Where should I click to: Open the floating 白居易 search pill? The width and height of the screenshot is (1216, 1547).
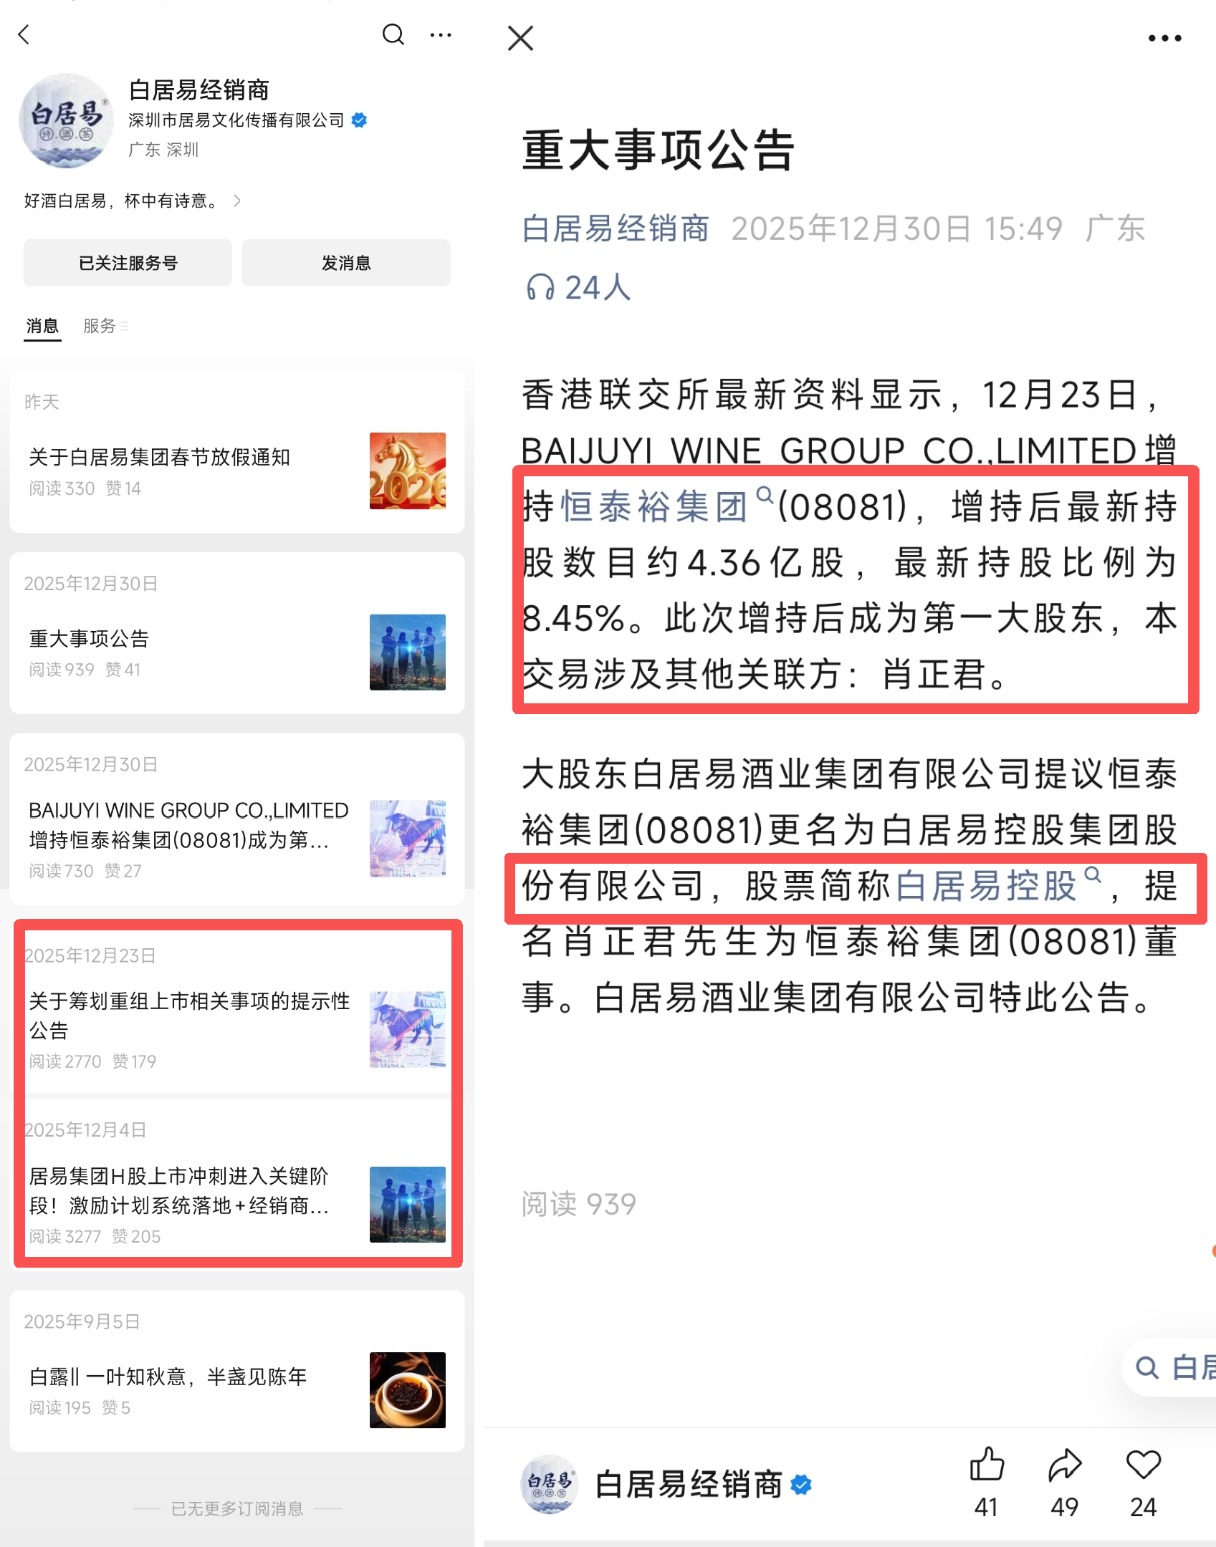click(1170, 1367)
